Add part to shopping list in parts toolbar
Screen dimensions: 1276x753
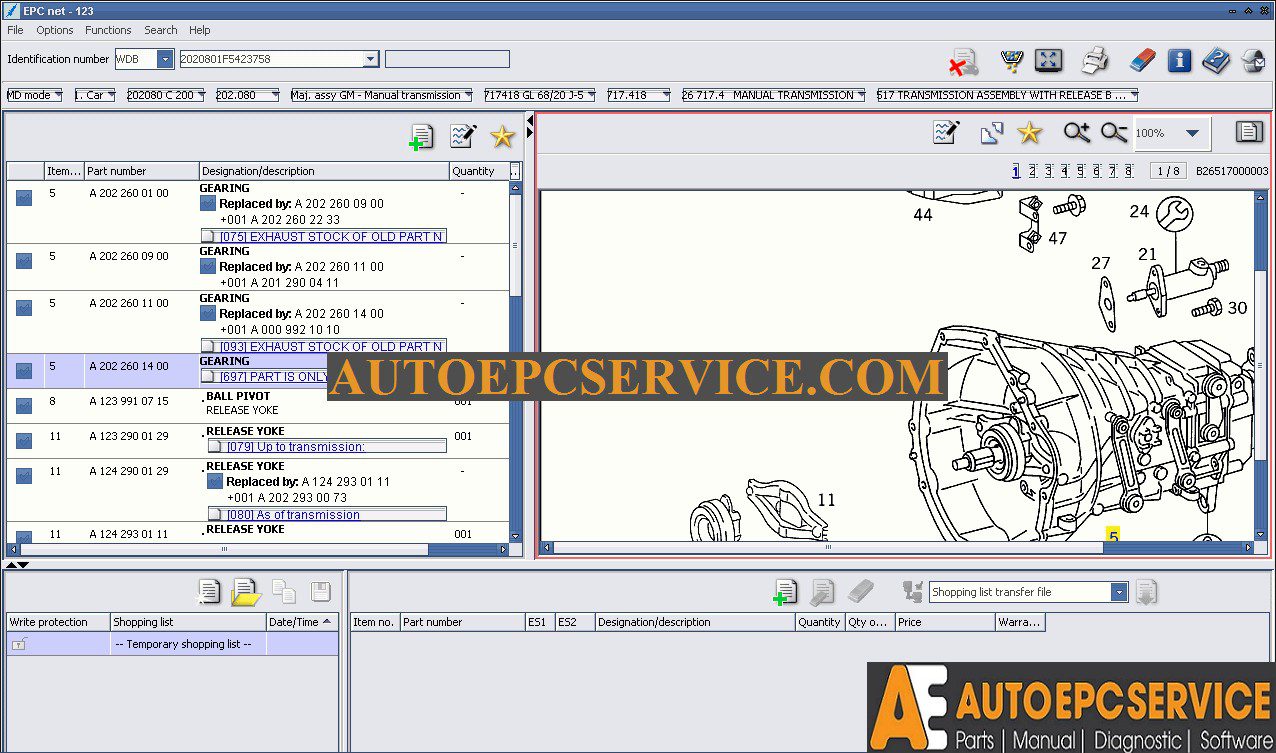click(421, 137)
